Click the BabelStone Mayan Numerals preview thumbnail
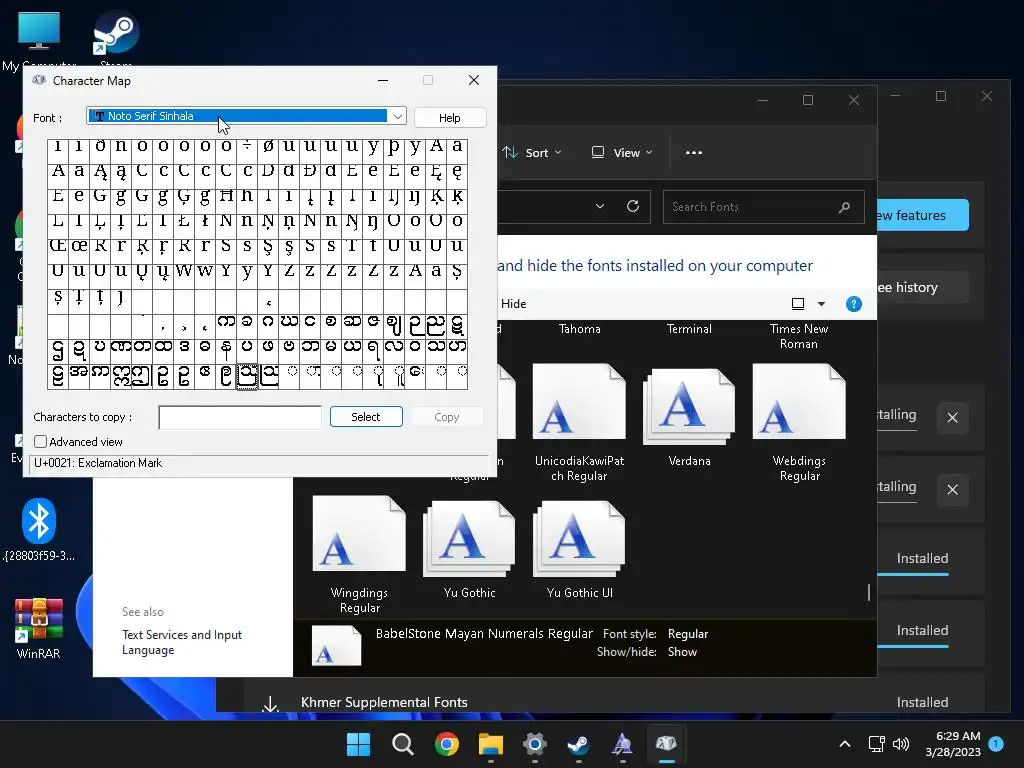The height and width of the screenshot is (768, 1024). click(336, 645)
